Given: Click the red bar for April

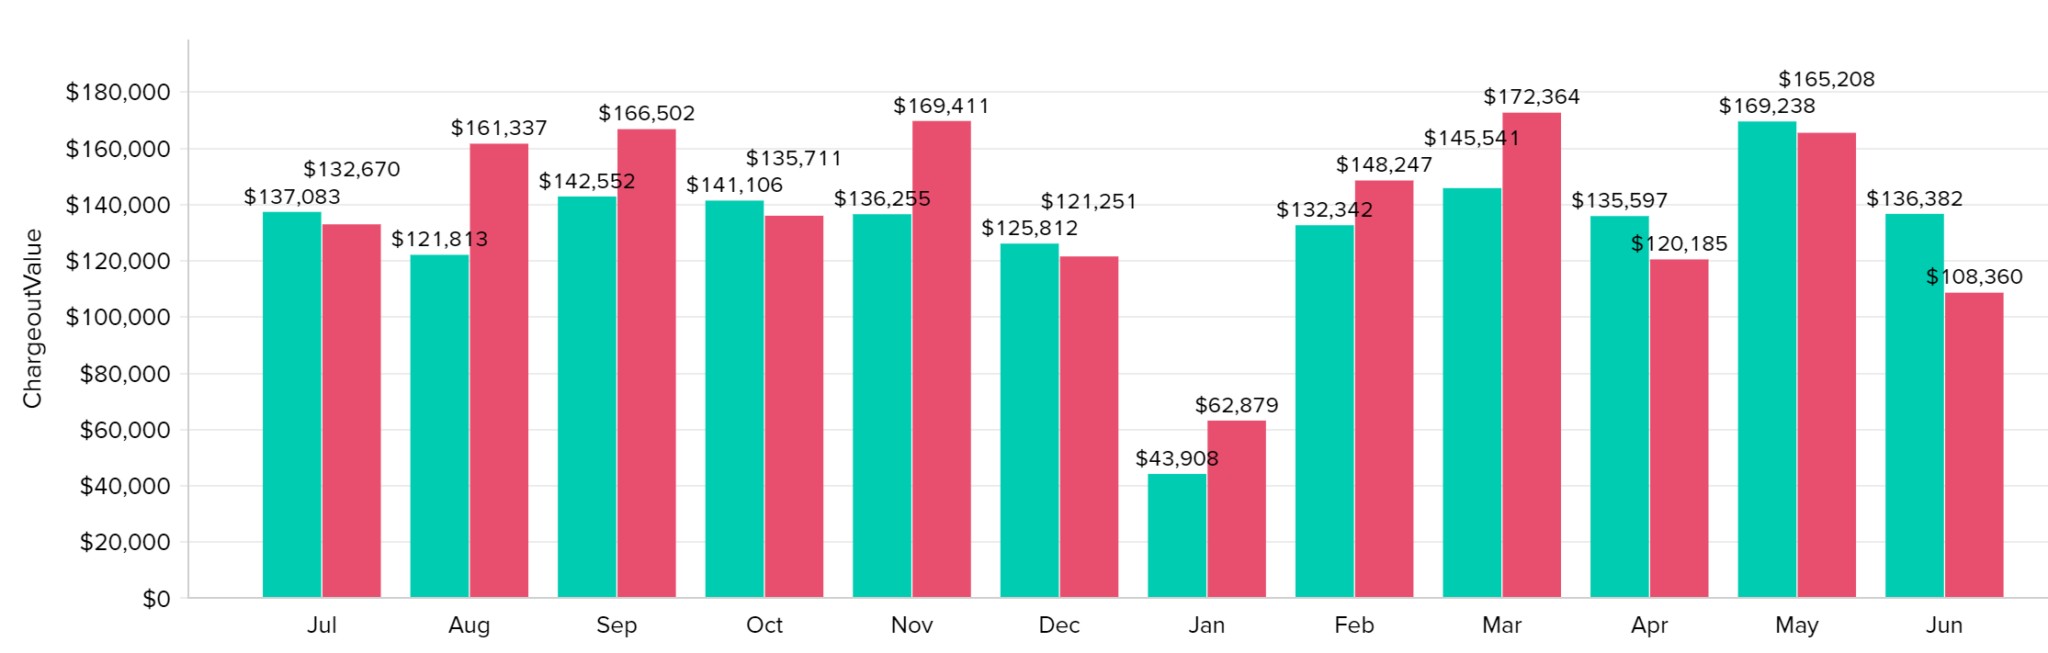Looking at the screenshot, I should 1679,428.
